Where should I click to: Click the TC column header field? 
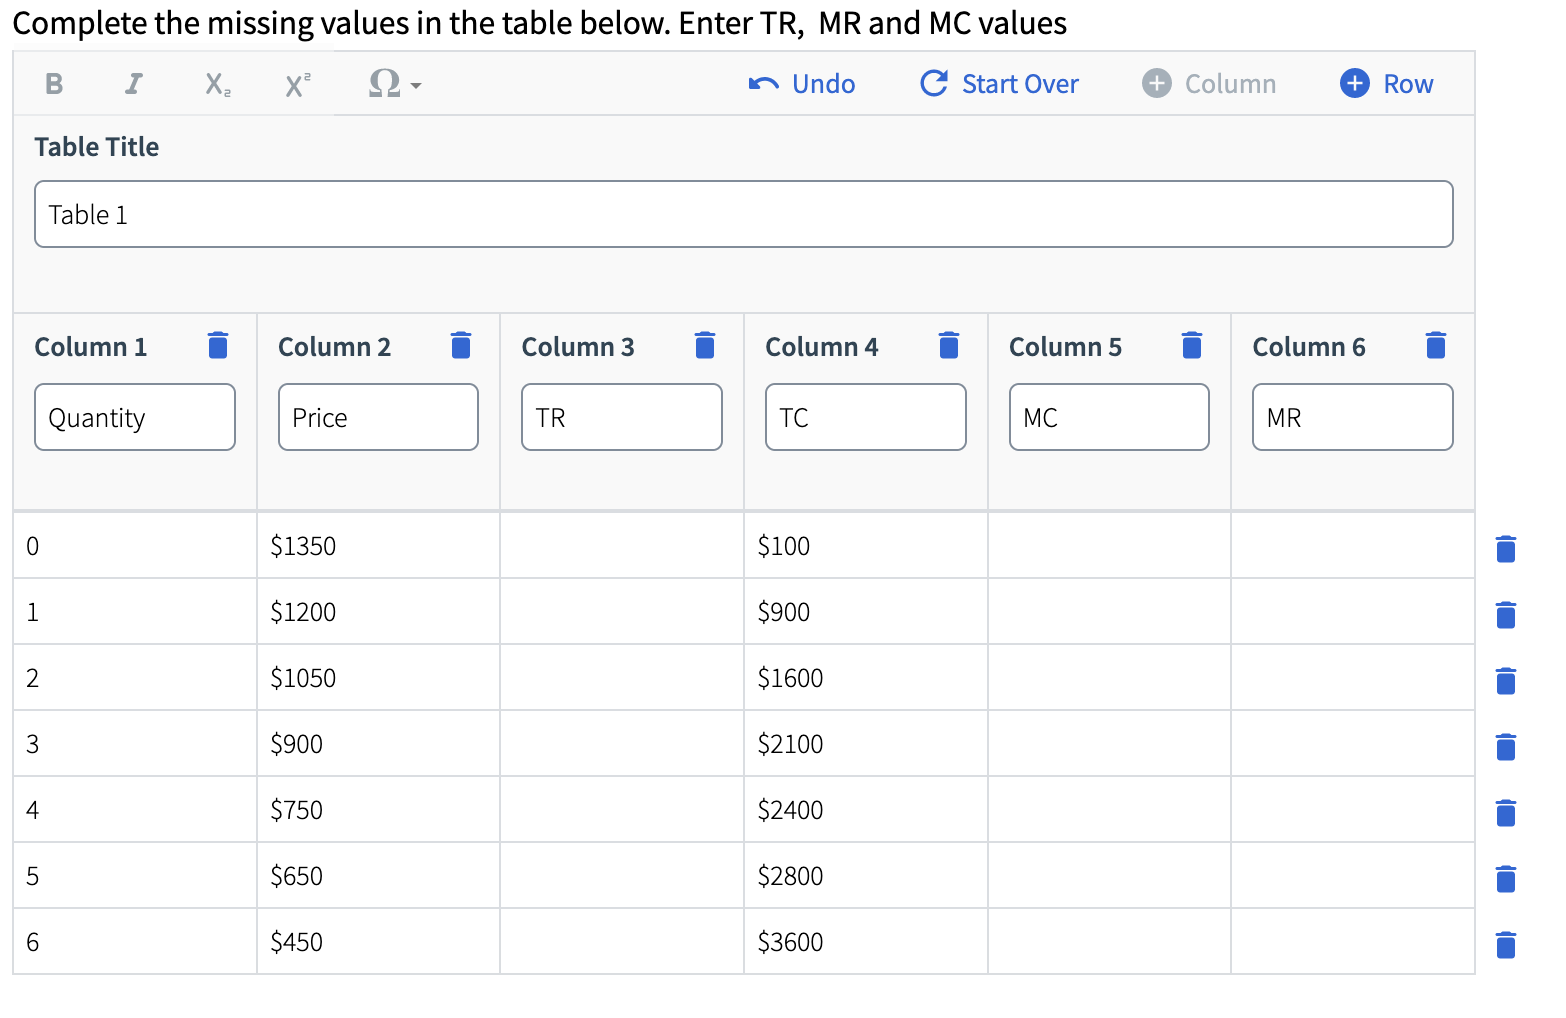(864, 417)
